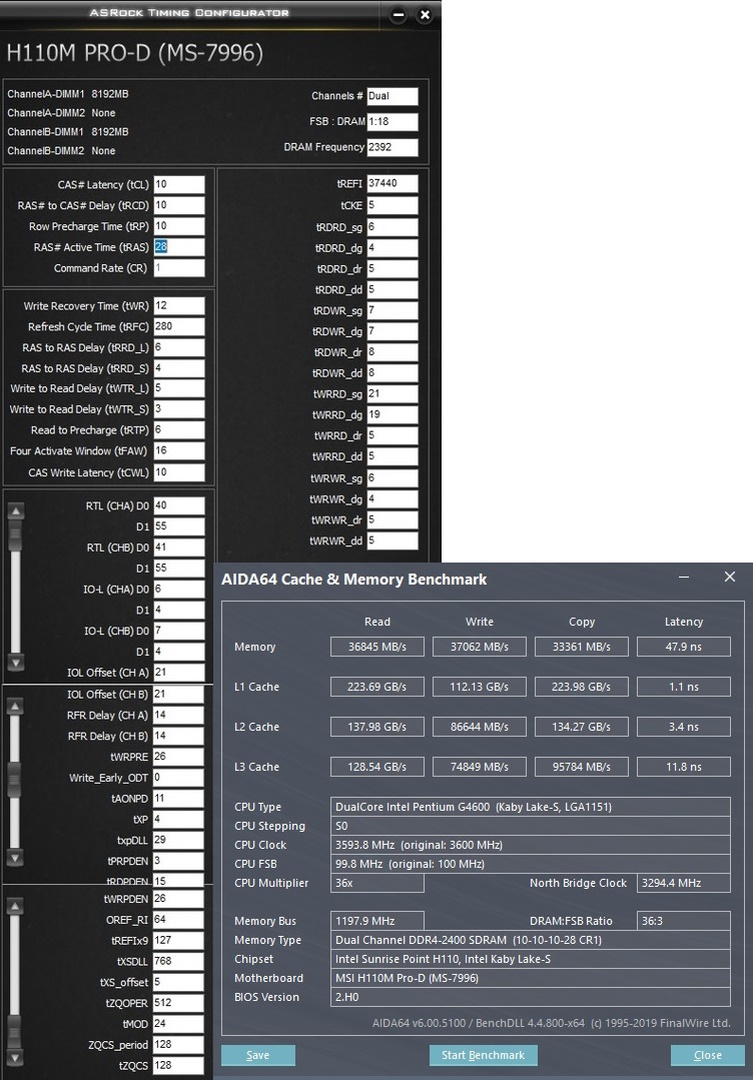Click the BIOS Version value 2.H0
This screenshot has width=756, height=1080.
click(530, 997)
